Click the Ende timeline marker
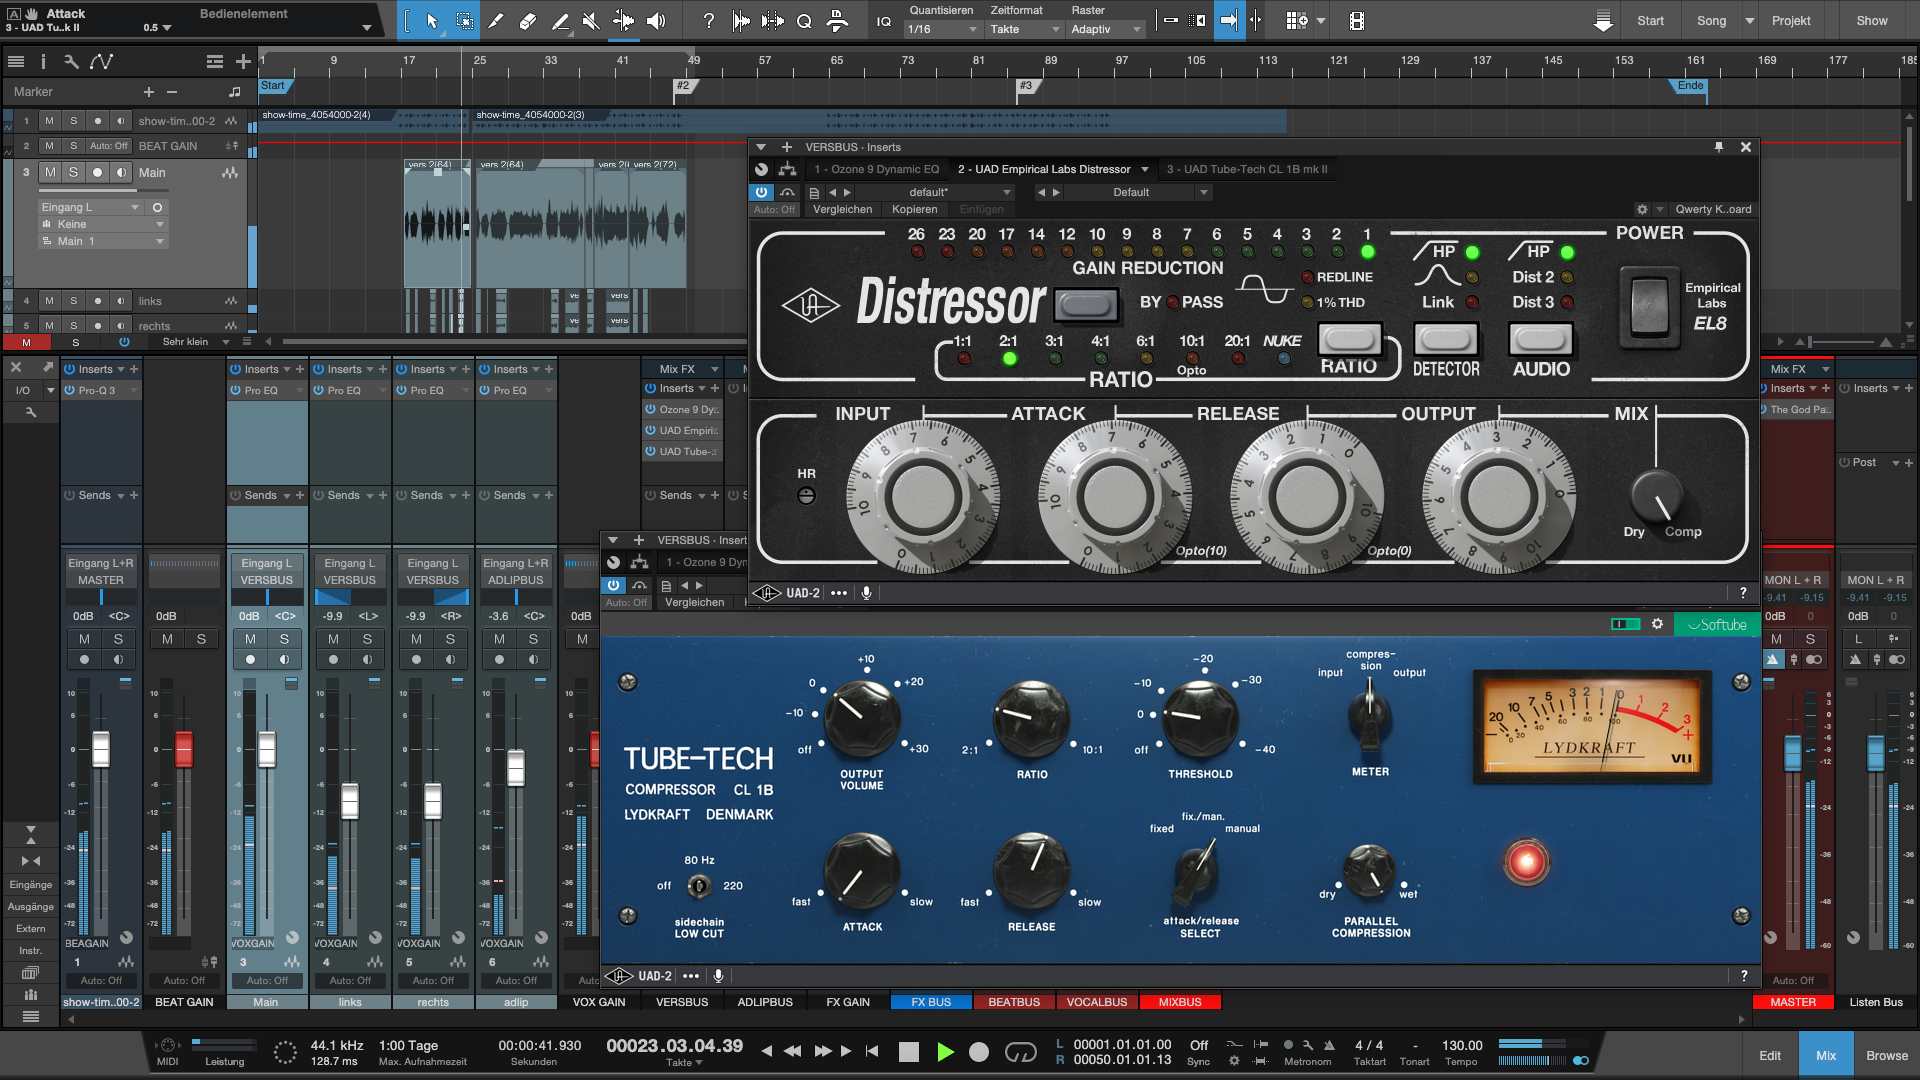This screenshot has height=1080, width=1920. pos(1691,86)
